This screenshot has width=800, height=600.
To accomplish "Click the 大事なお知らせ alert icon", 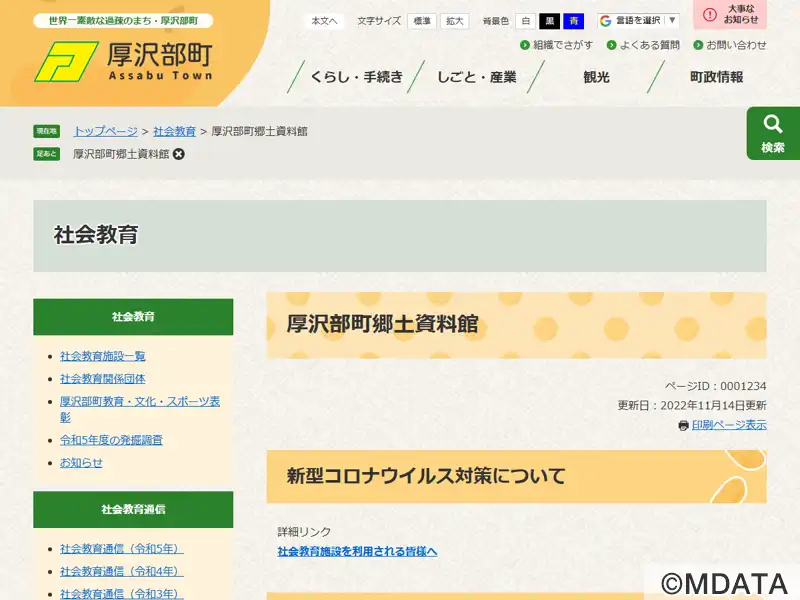I will pyautogui.click(x=710, y=15).
